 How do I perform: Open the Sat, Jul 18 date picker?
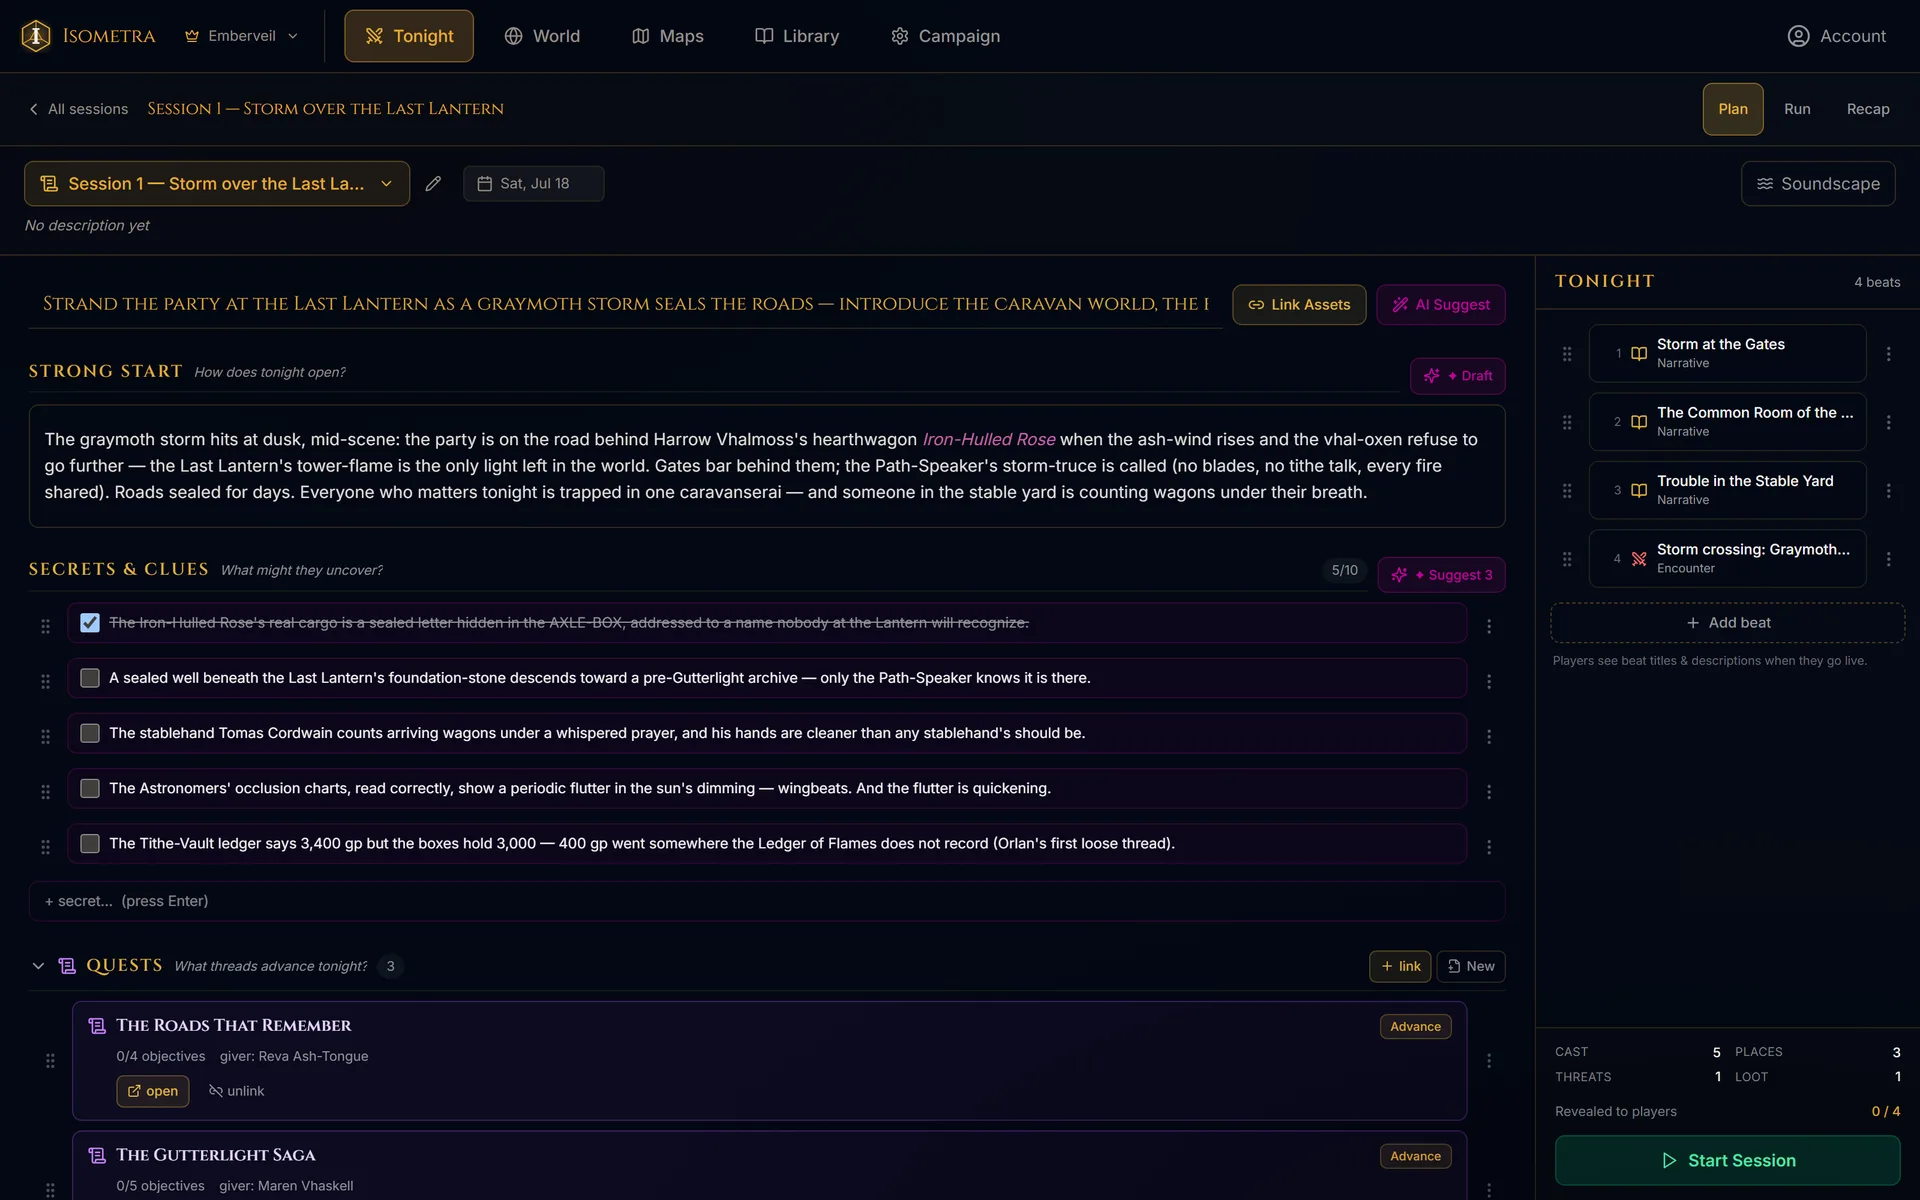coord(533,184)
